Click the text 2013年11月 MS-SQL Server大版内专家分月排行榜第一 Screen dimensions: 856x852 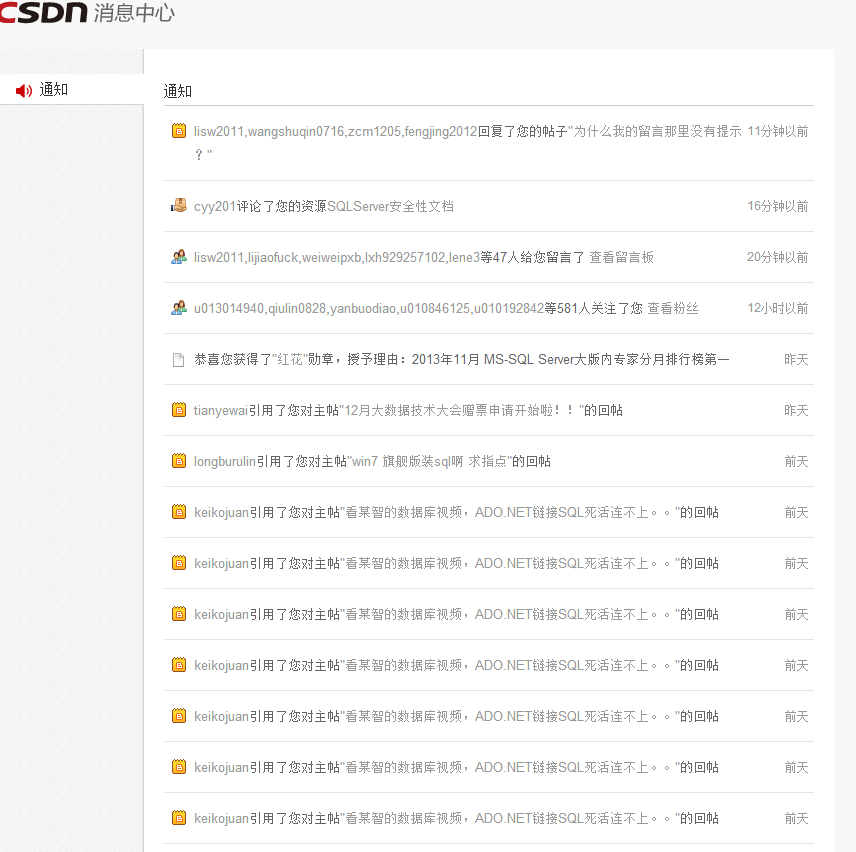pos(570,360)
